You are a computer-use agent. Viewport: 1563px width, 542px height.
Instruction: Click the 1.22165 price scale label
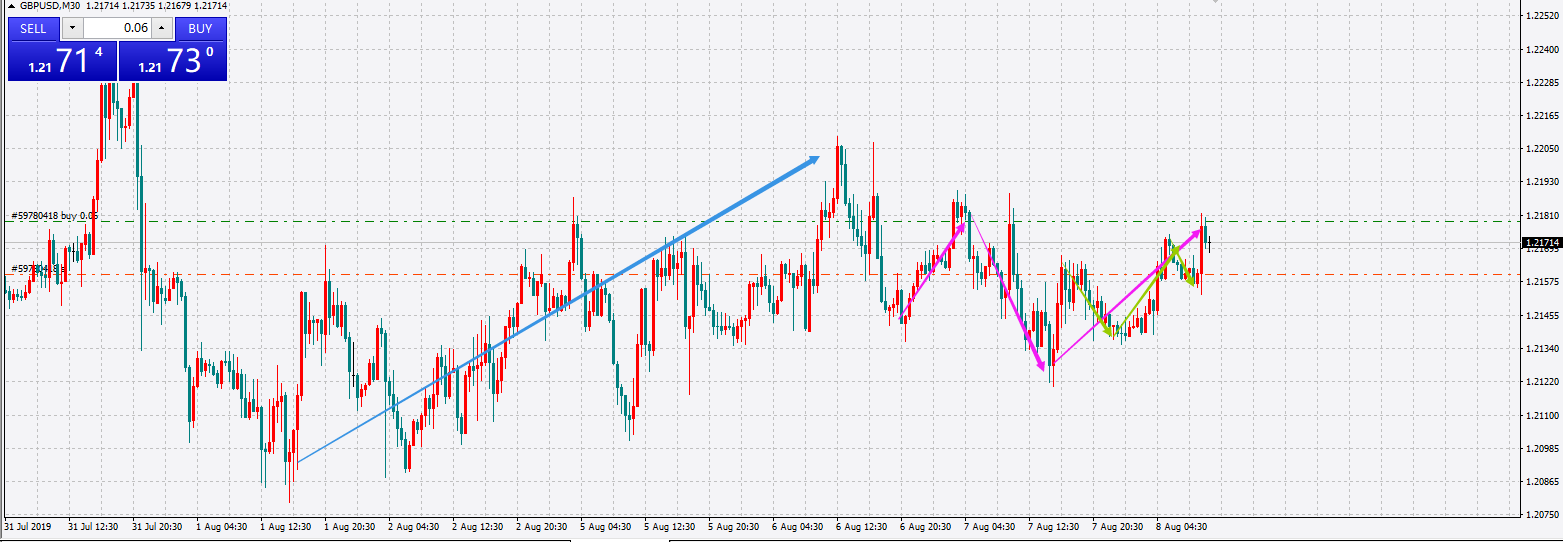pos(1544,116)
